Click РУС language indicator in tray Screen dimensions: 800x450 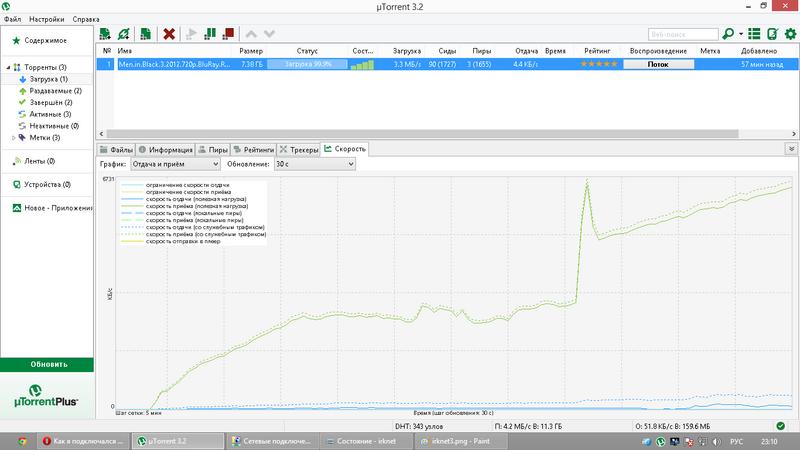coord(736,442)
